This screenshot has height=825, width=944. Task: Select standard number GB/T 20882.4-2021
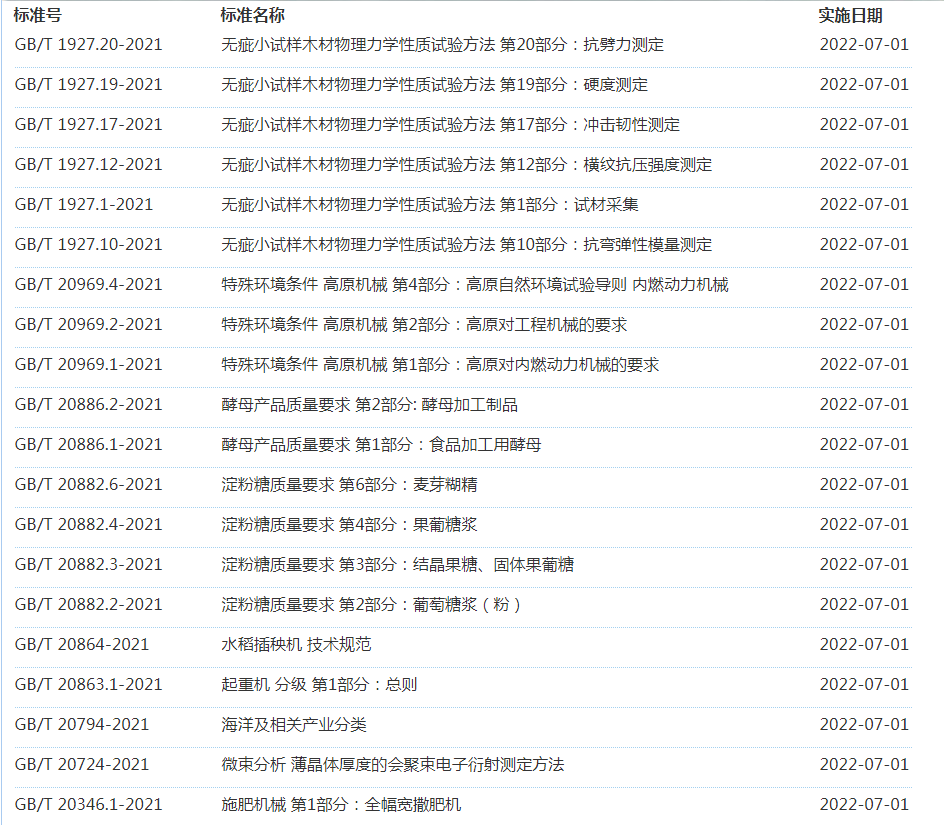pyautogui.click(x=88, y=524)
